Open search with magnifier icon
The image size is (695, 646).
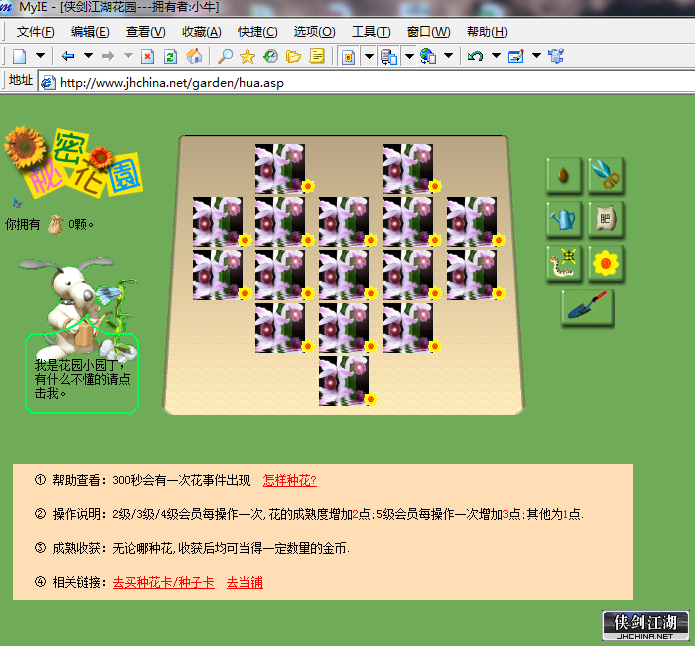click(x=226, y=56)
